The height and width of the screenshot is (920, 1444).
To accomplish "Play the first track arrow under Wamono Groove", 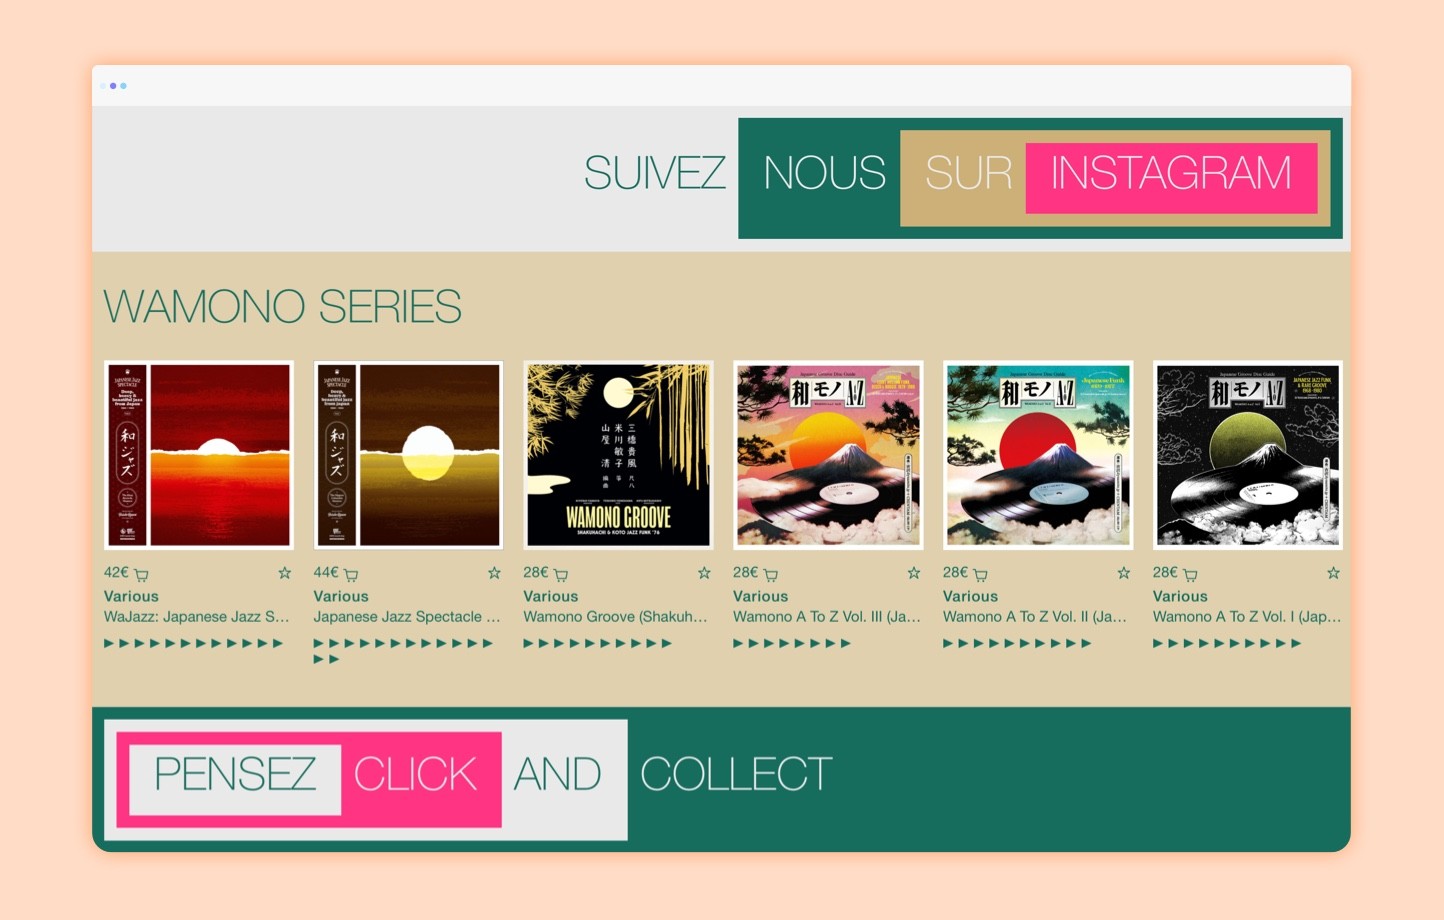I will tap(529, 643).
